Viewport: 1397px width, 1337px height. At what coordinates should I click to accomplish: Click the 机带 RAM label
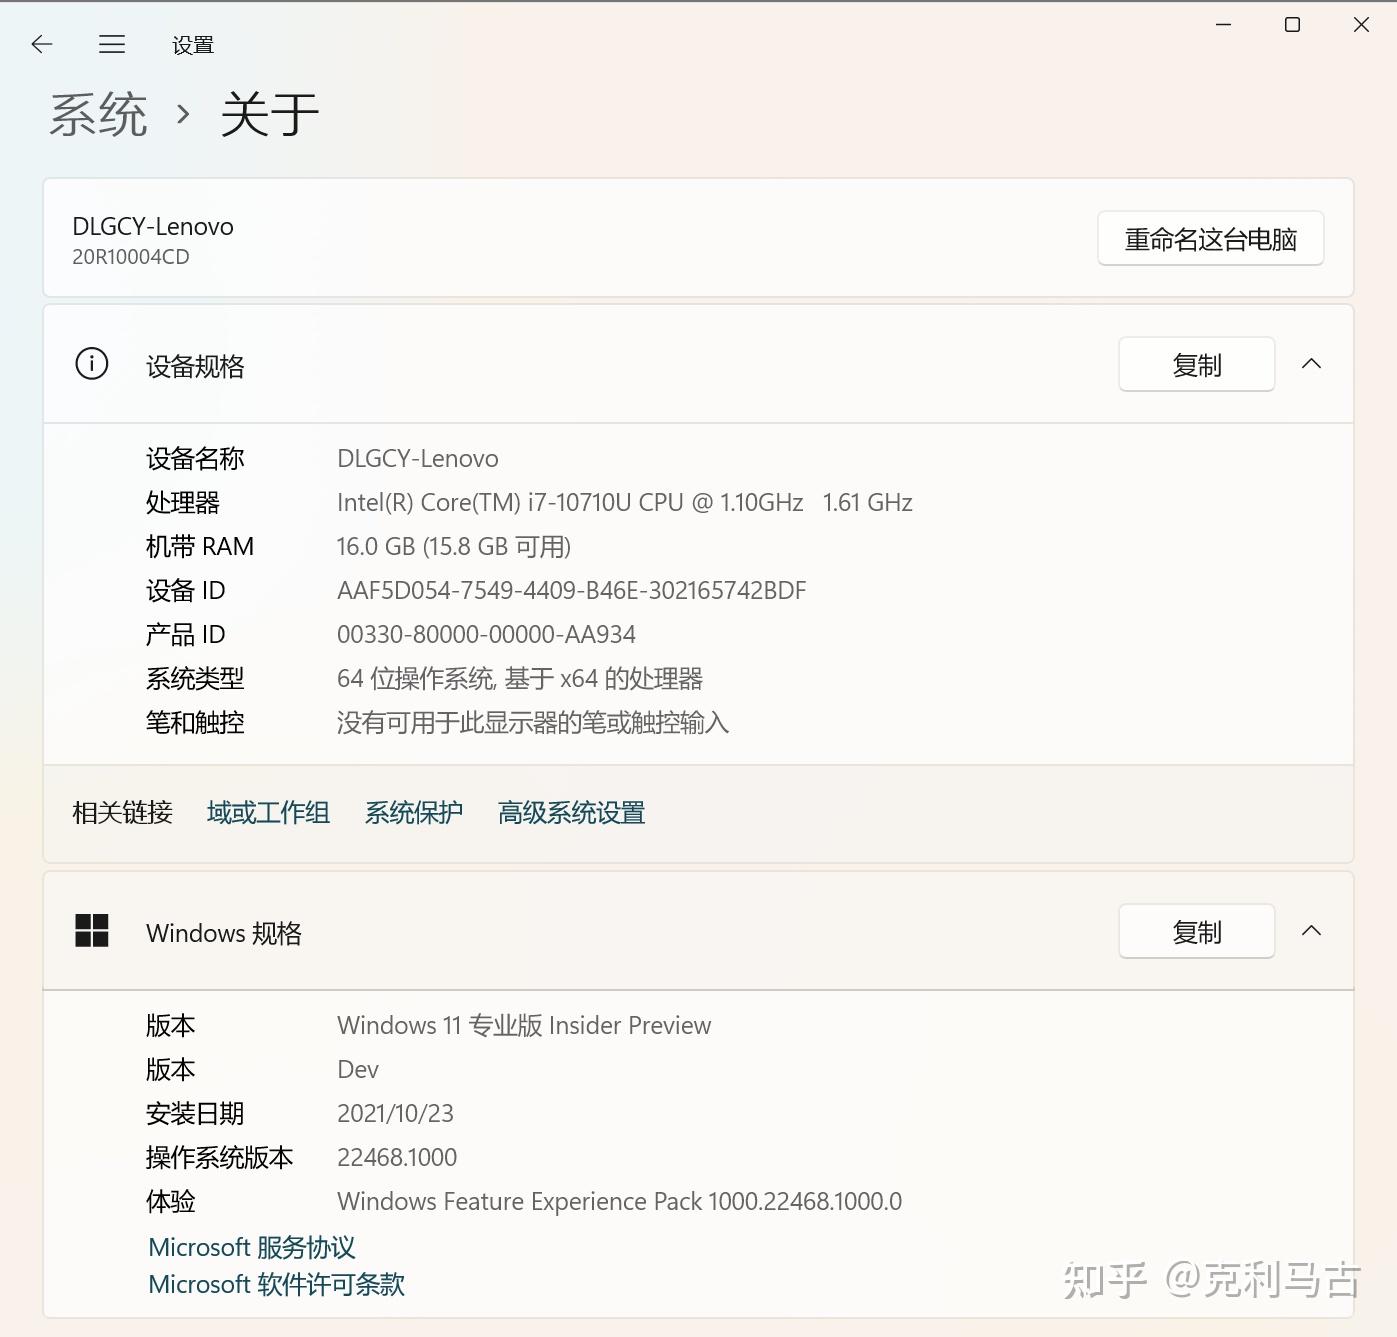200,547
